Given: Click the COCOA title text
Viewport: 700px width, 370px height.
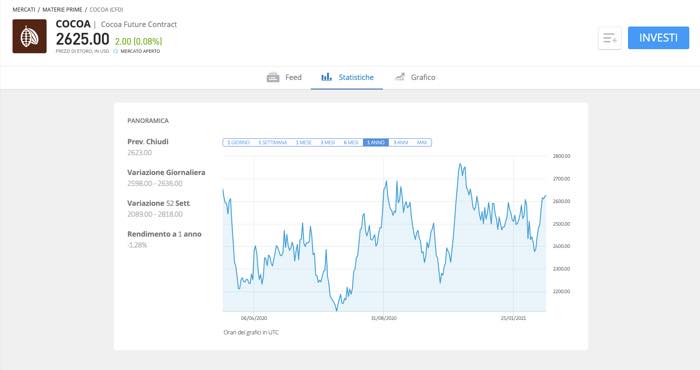Looking at the screenshot, I should (x=73, y=24).
